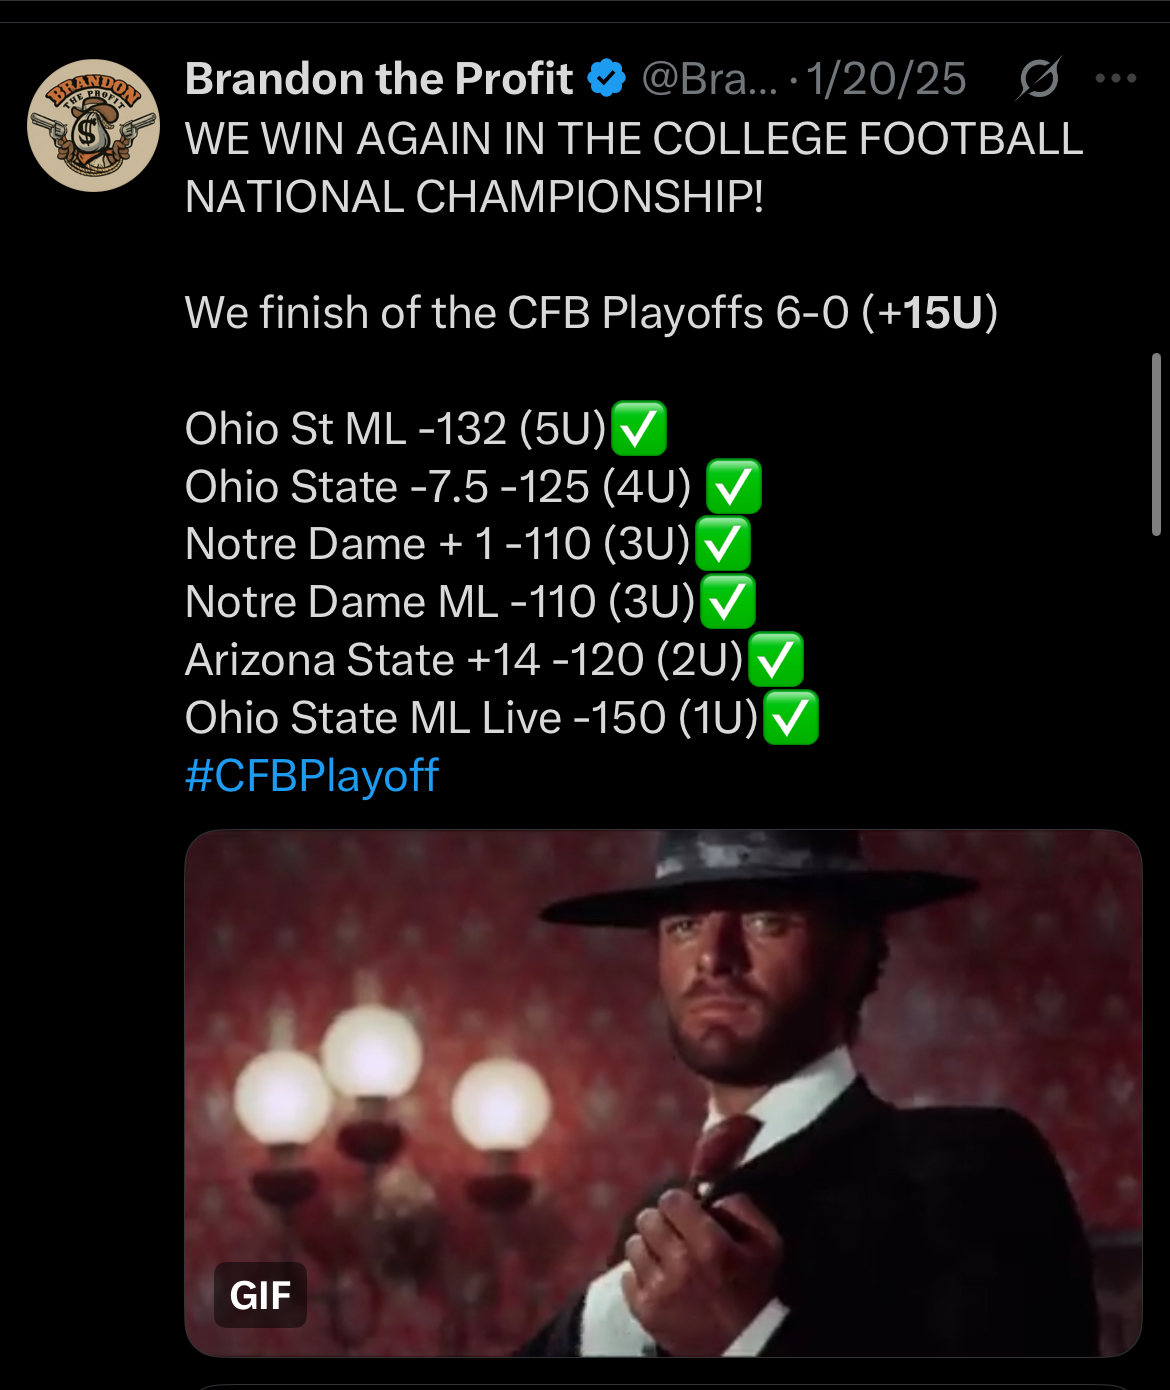Open the three-dot more options menu
Viewport: 1170px width, 1390px height.
[1115, 78]
